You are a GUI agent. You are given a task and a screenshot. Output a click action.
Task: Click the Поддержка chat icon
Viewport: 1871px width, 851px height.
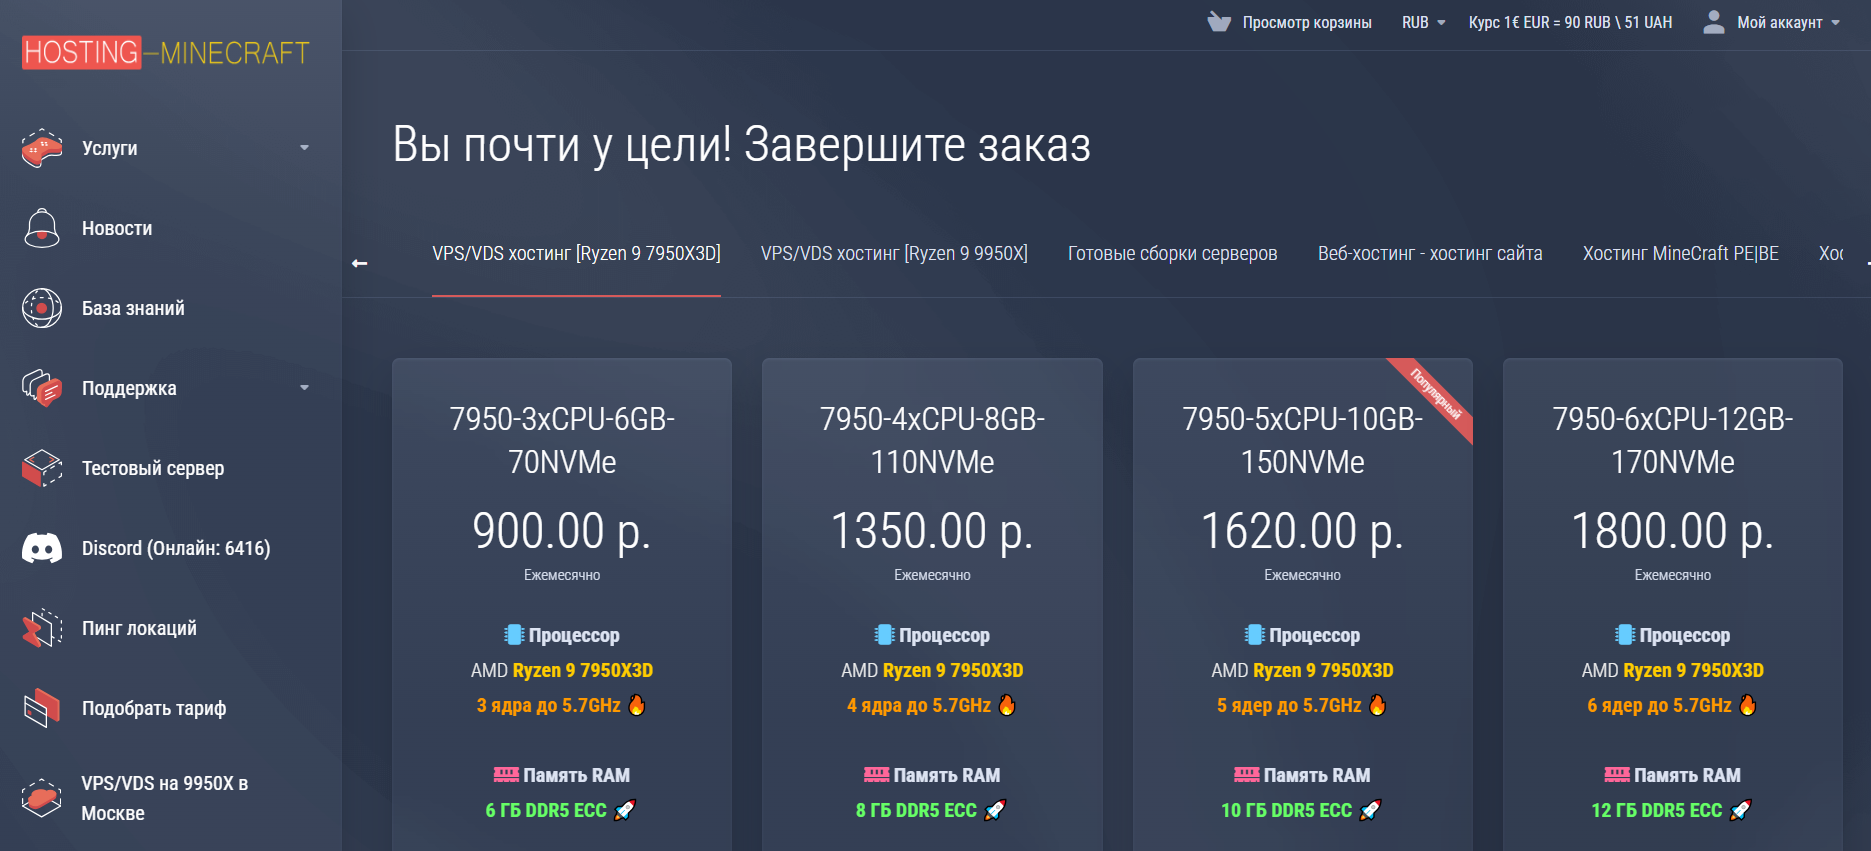(x=42, y=388)
